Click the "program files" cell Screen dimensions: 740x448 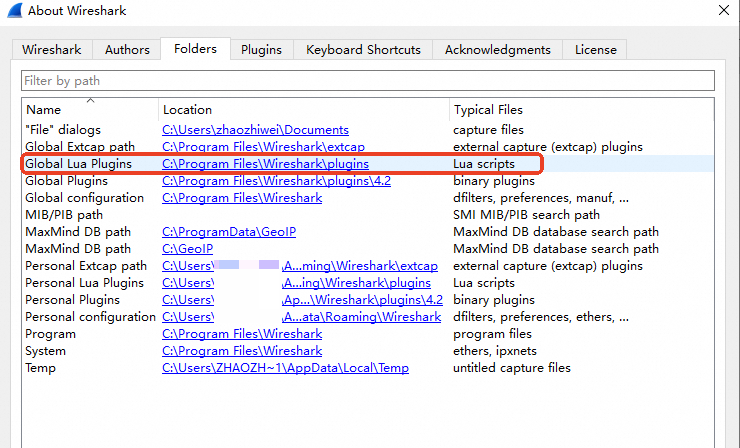pyautogui.click(x=492, y=334)
